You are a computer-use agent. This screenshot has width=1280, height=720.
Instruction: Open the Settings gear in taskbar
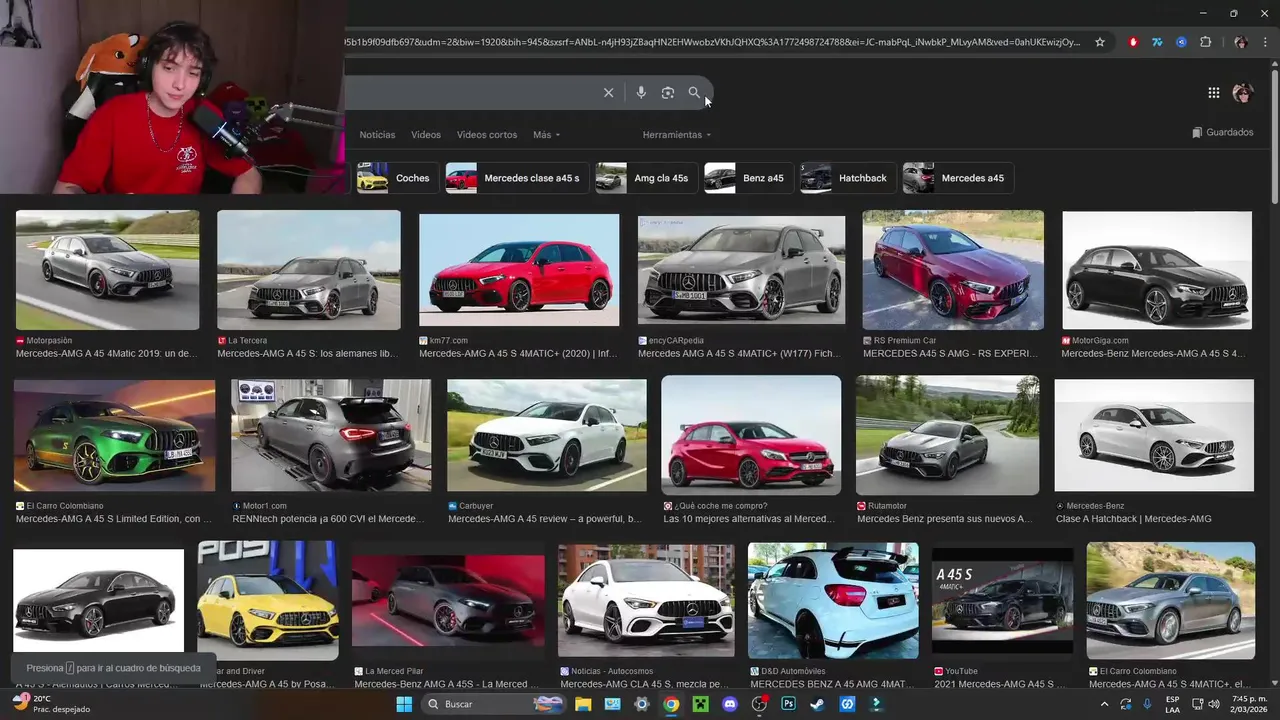click(x=642, y=704)
